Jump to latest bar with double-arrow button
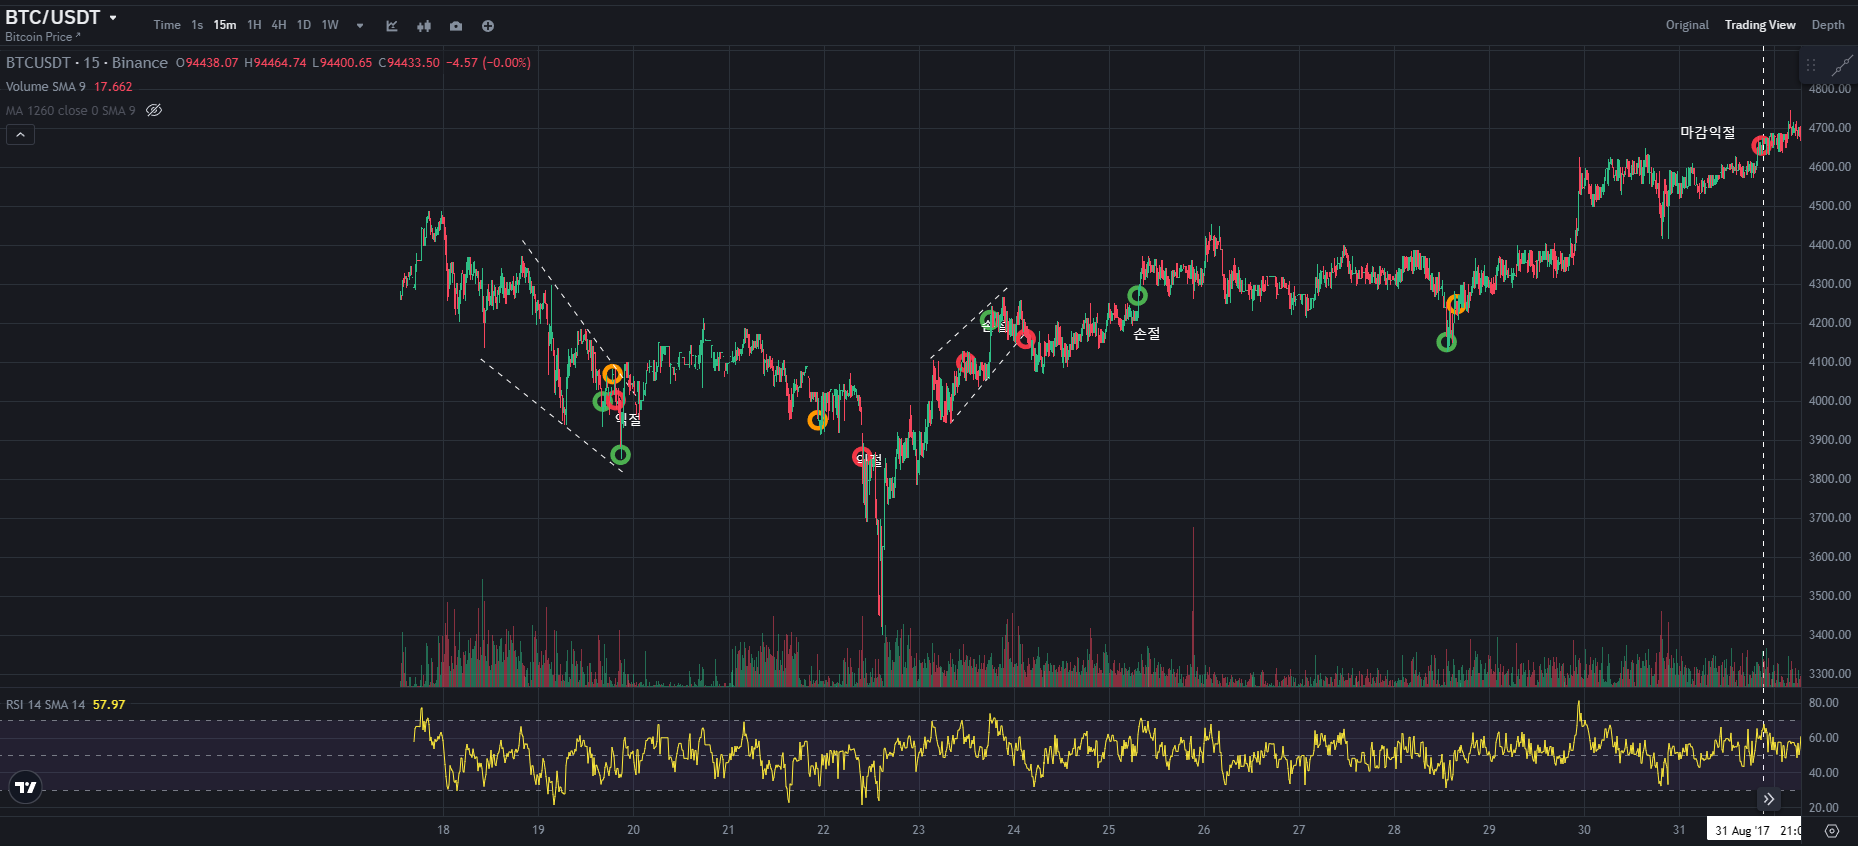Screen dimensions: 1858x846 click(x=1769, y=799)
